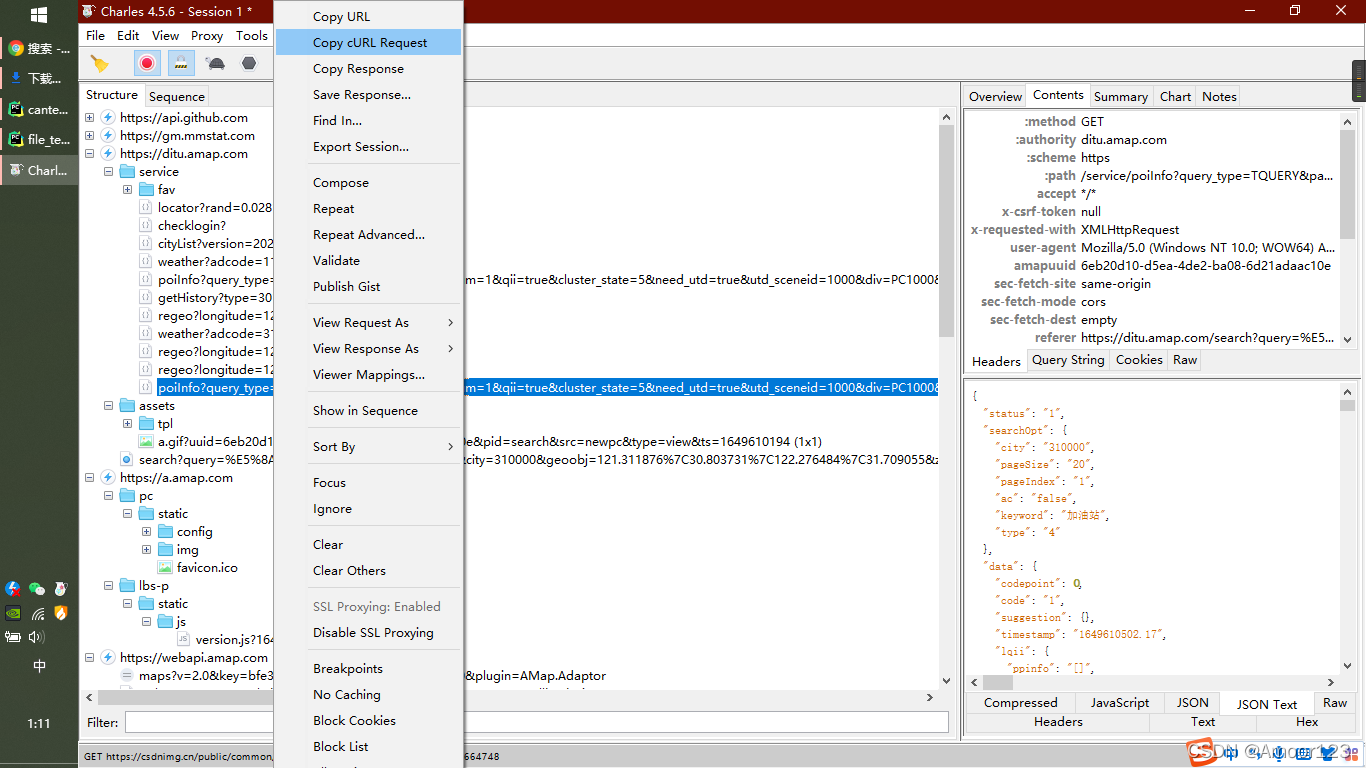Click the favicon.ico image icon
1366x768 pixels.
165,568
